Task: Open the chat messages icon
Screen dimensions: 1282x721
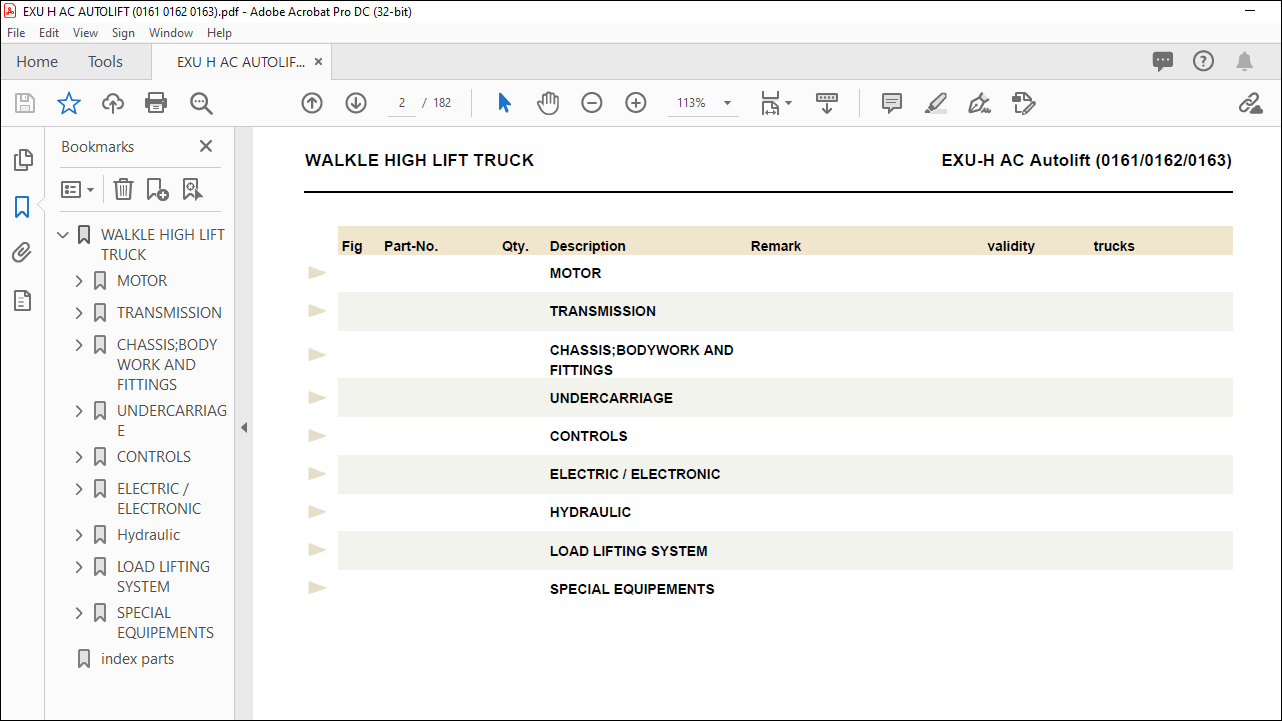Action: (1163, 61)
